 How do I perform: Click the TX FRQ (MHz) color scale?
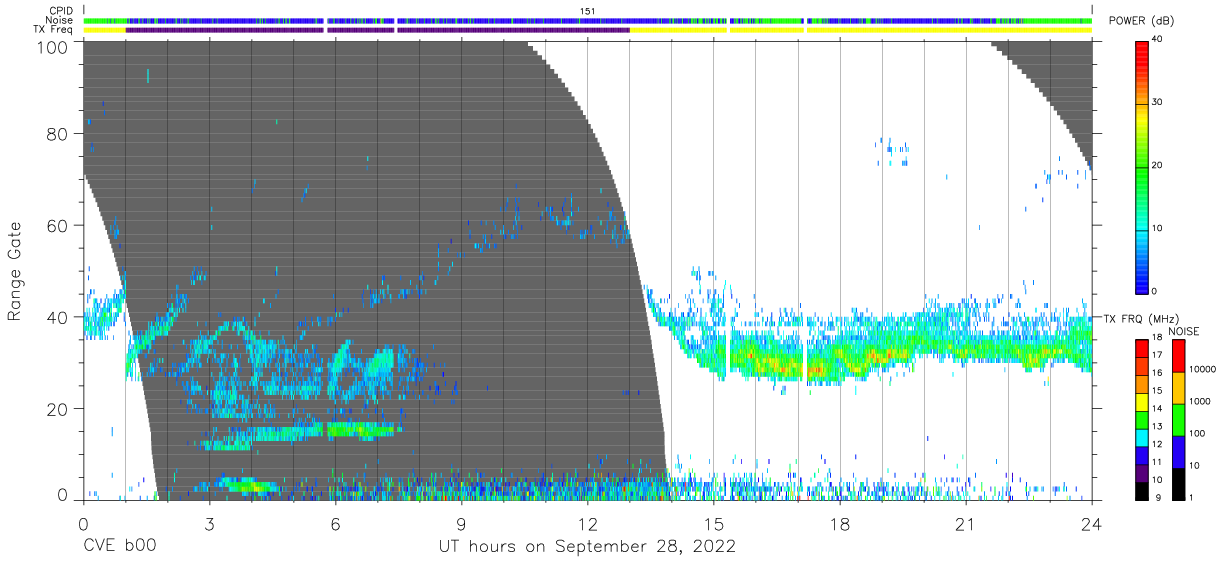click(x=1142, y=419)
